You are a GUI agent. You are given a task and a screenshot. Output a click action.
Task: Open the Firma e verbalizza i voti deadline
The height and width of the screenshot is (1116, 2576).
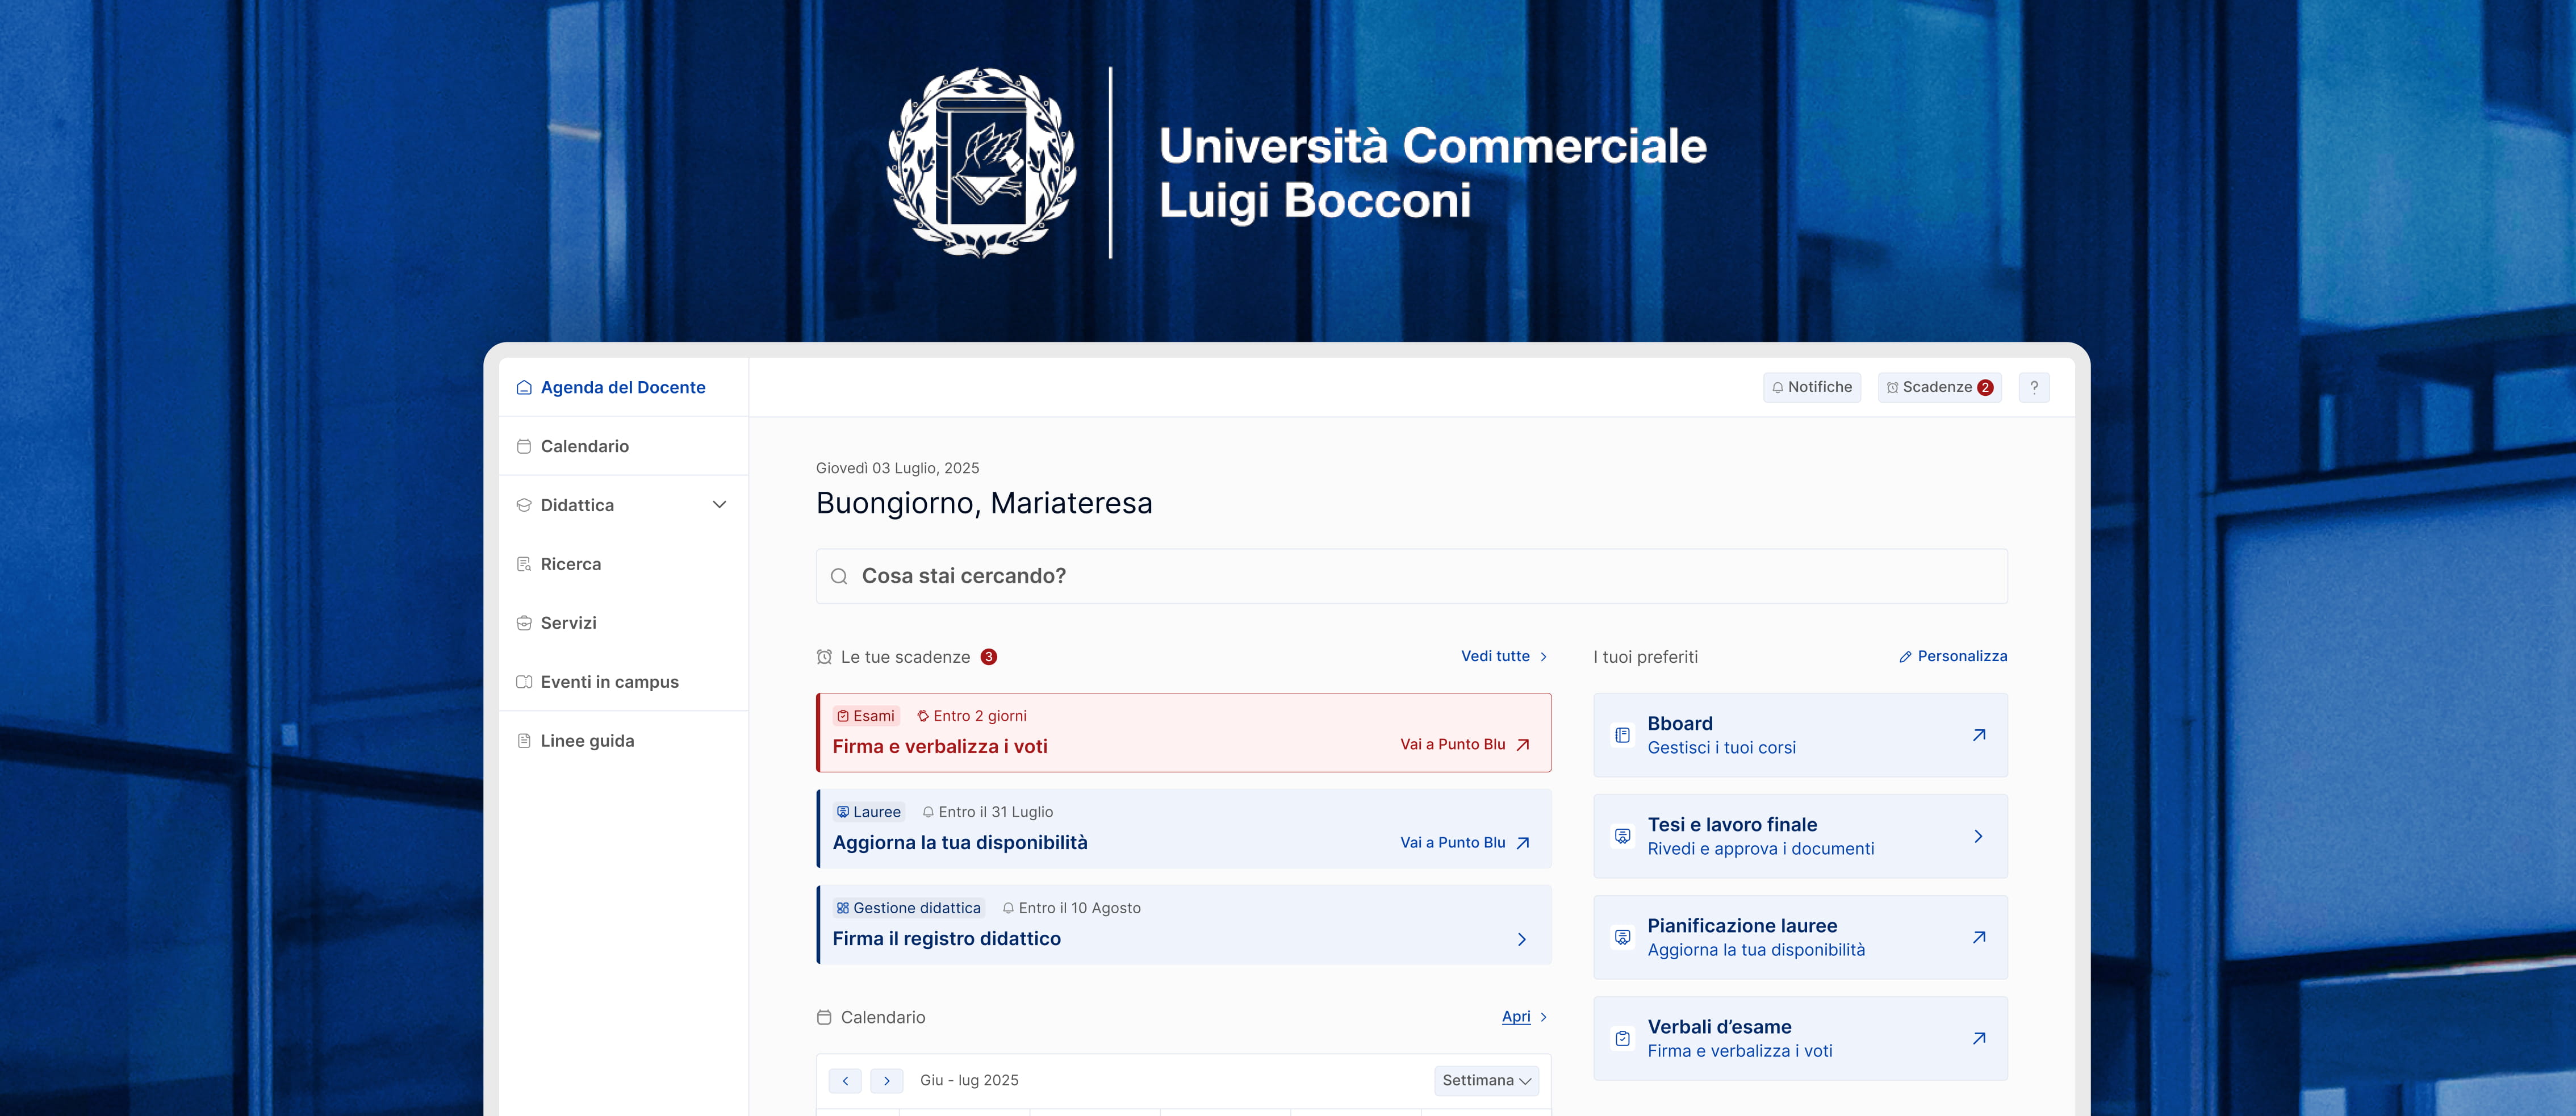[1184, 733]
